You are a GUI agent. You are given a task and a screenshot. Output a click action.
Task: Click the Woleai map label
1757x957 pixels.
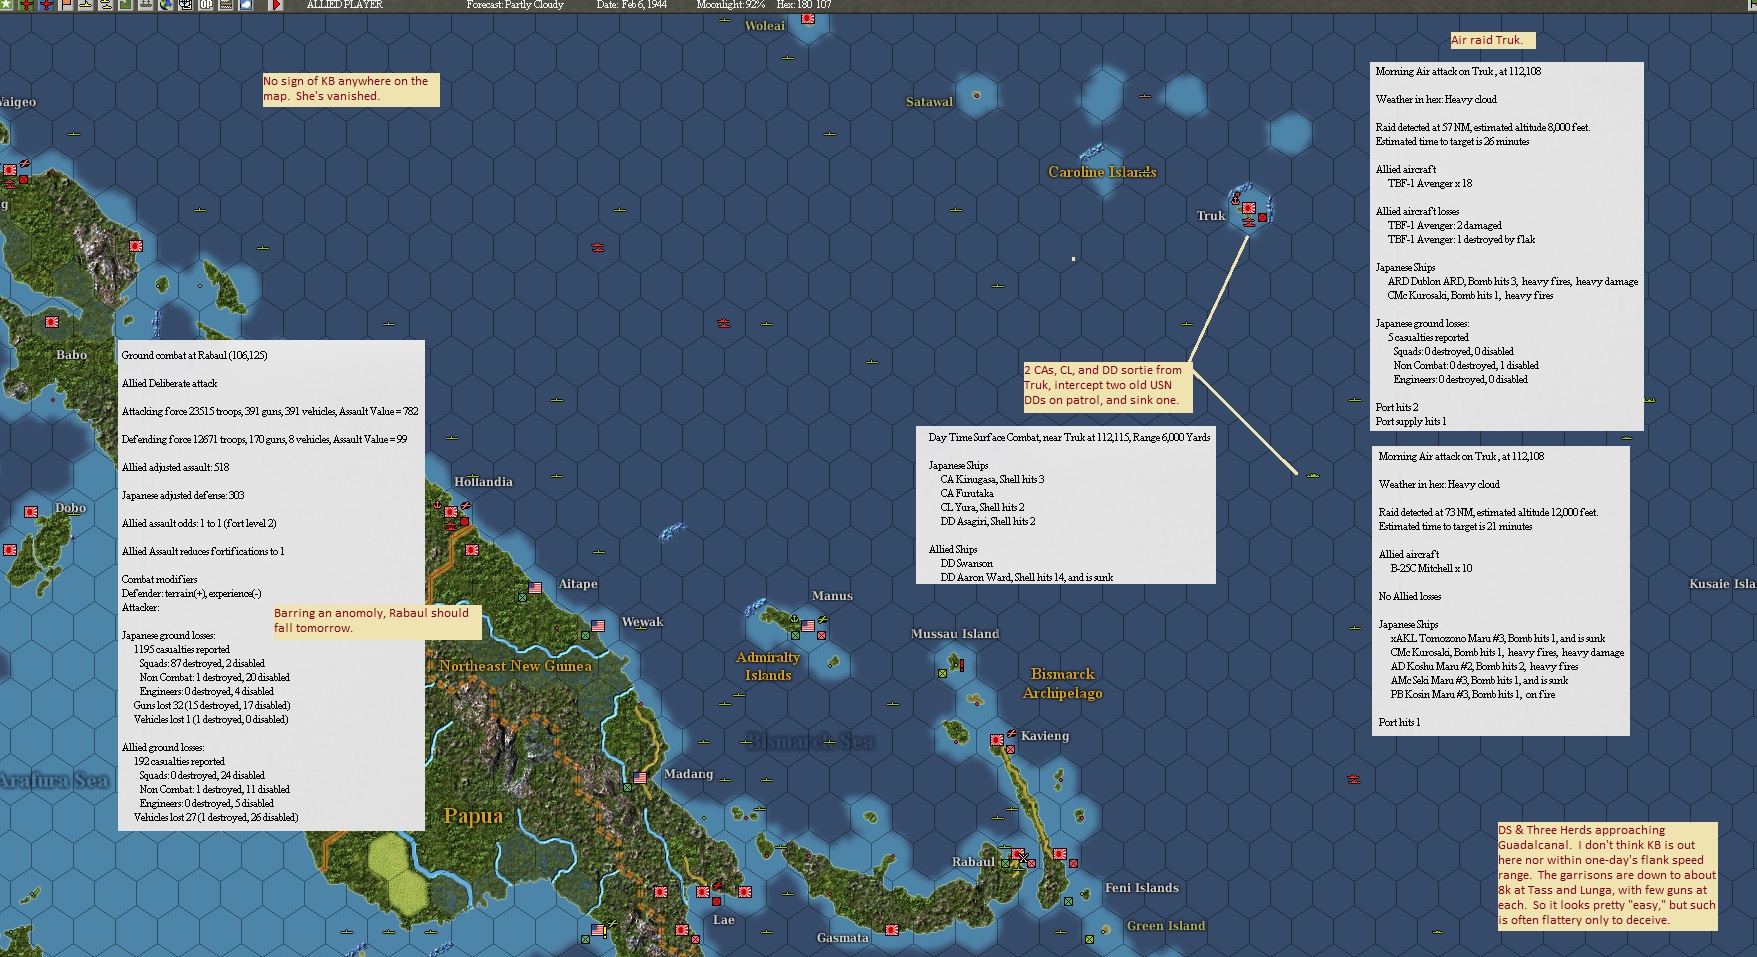pyautogui.click(x=765, y=26)
